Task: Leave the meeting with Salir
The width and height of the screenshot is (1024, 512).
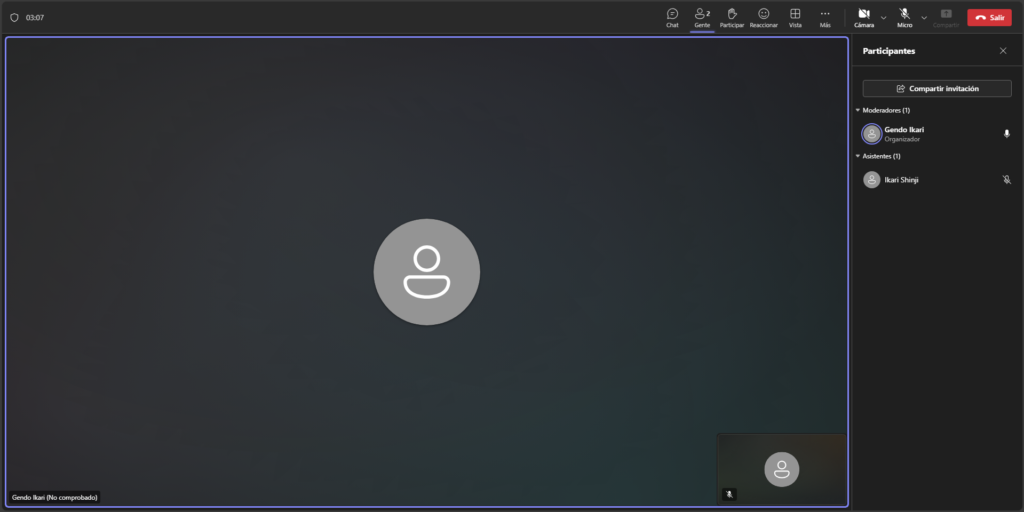Action: pos(989,18)
